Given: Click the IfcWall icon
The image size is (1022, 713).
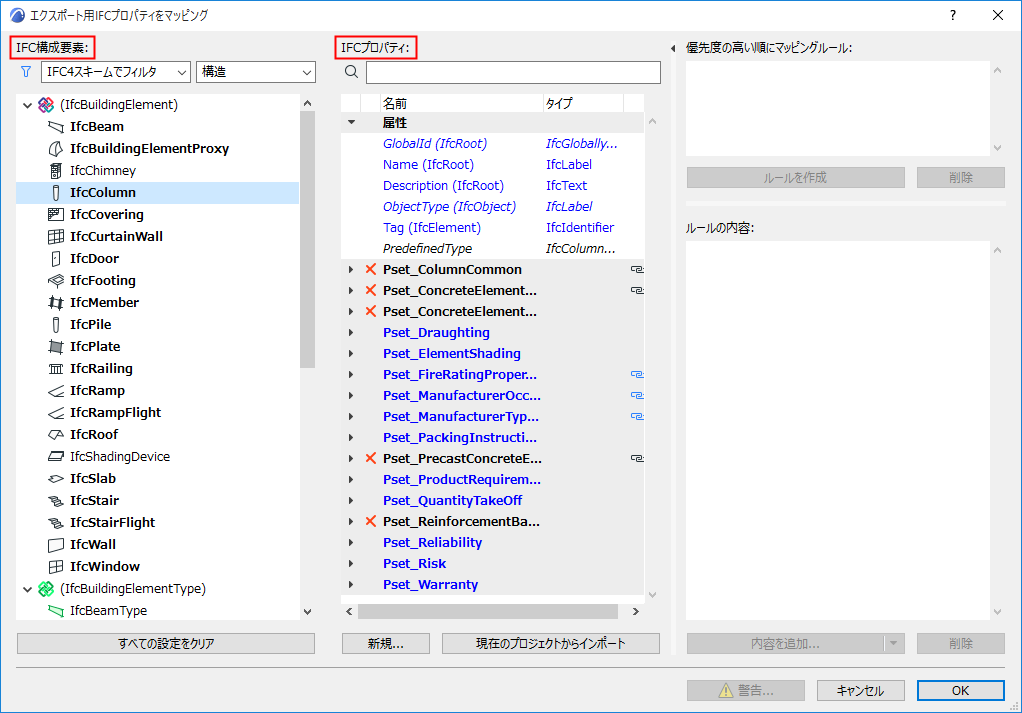Looking at the screenshot, I should coord(56,545).
